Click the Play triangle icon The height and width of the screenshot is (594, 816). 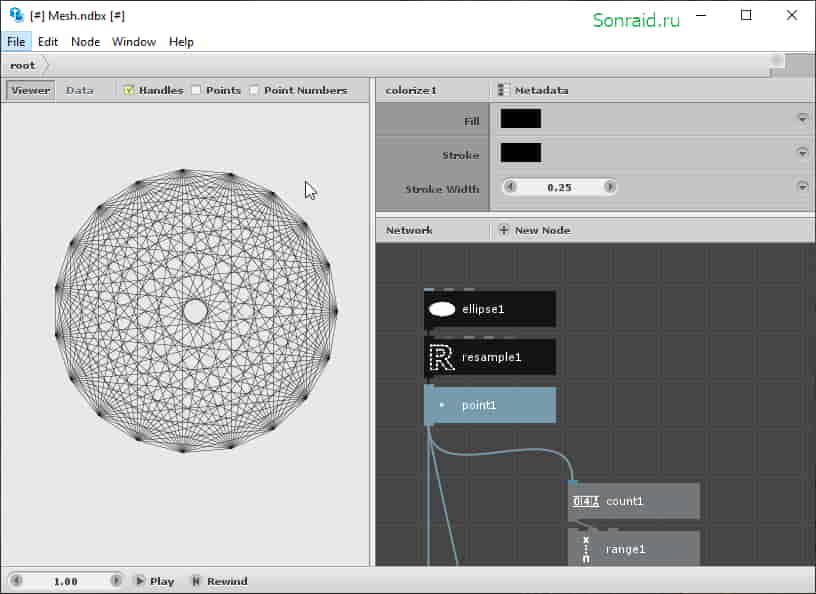(x=140, y=580)
